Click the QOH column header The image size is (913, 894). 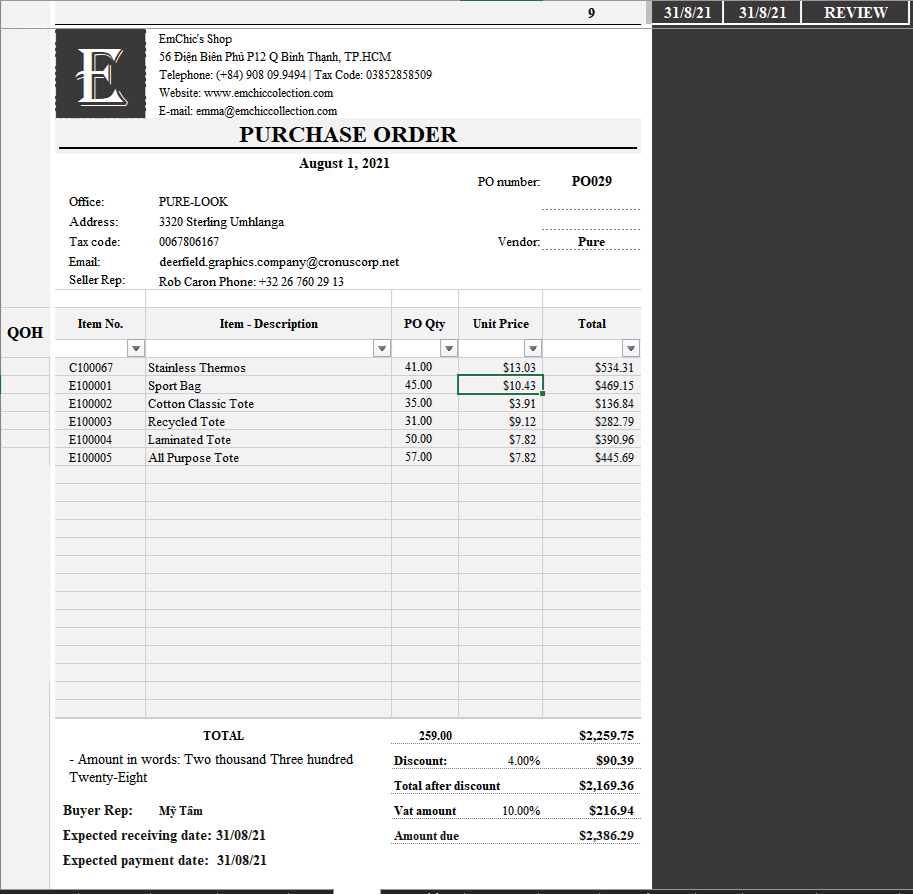point(25,333)
